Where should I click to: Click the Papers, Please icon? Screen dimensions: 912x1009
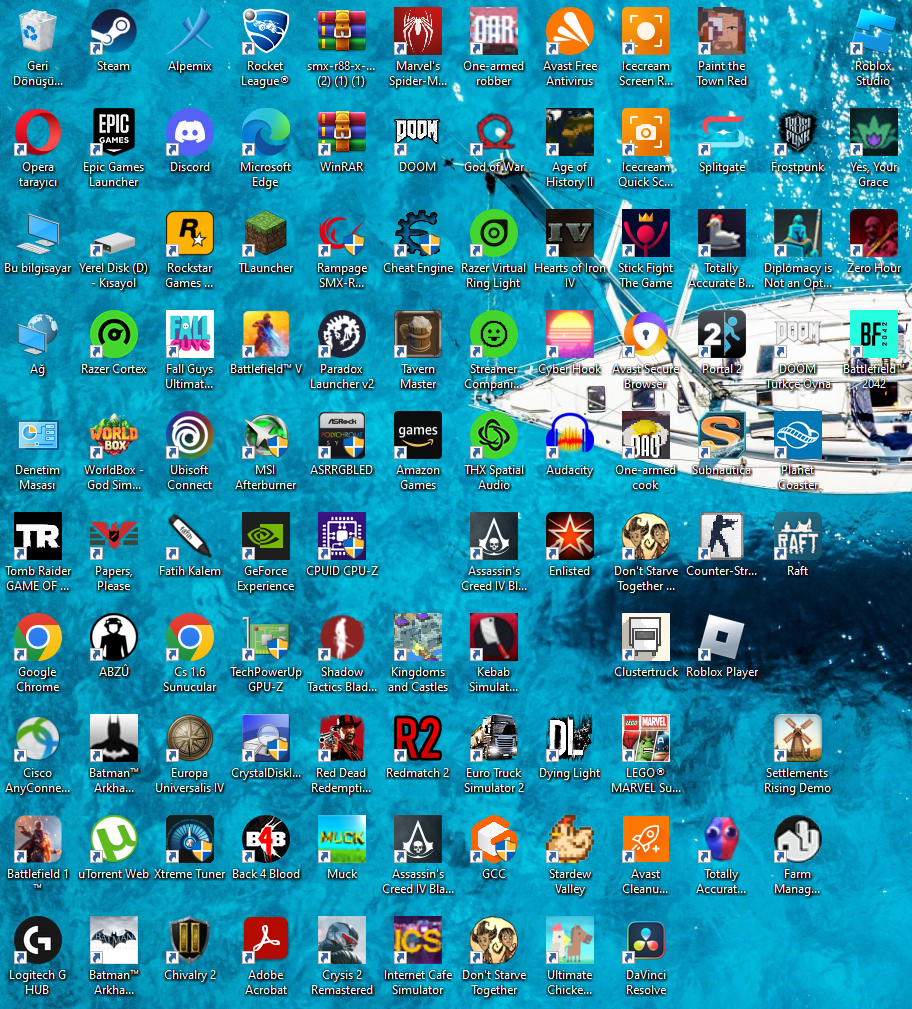tap(113, 537)
